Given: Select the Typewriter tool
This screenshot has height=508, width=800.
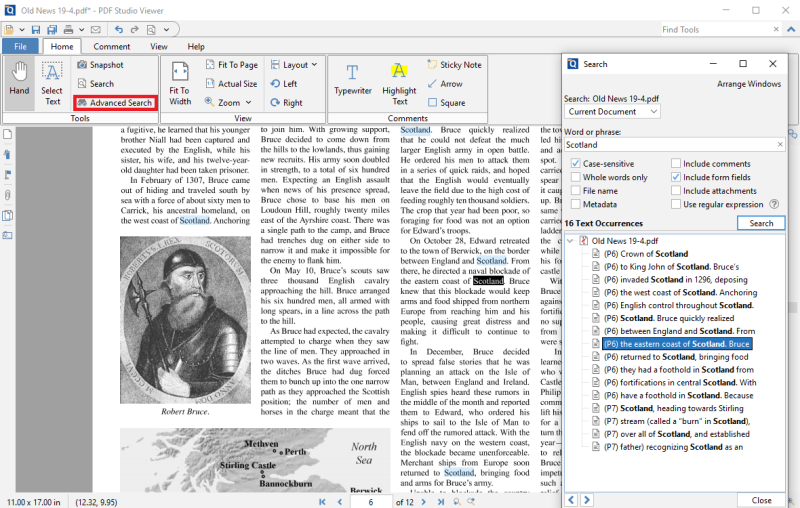Looking at the screenshot, I should [353, 81].
